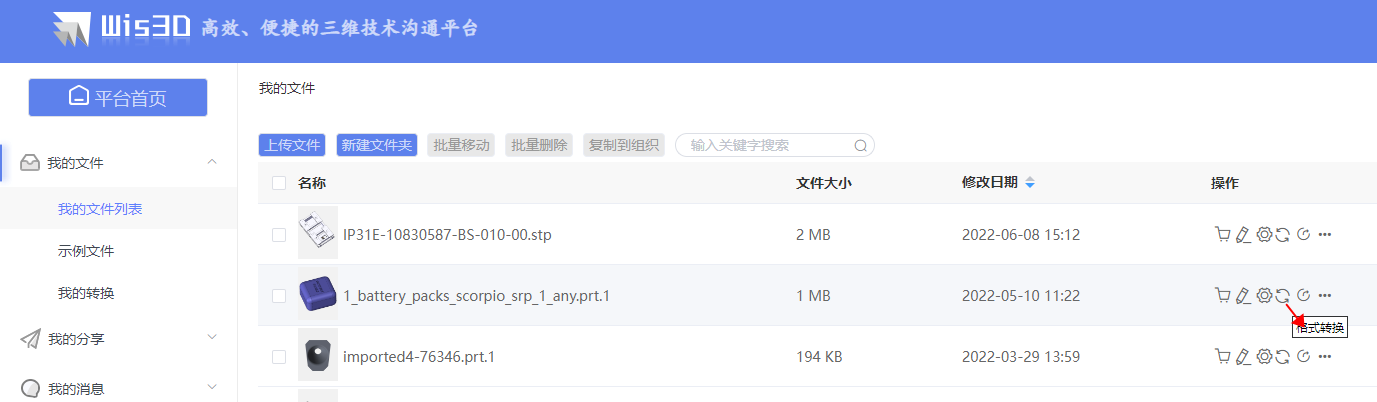Open 我的转换 in the sidebar
Image resolution: width=1377 pixels, height=402 pixels.
point(86,293)
